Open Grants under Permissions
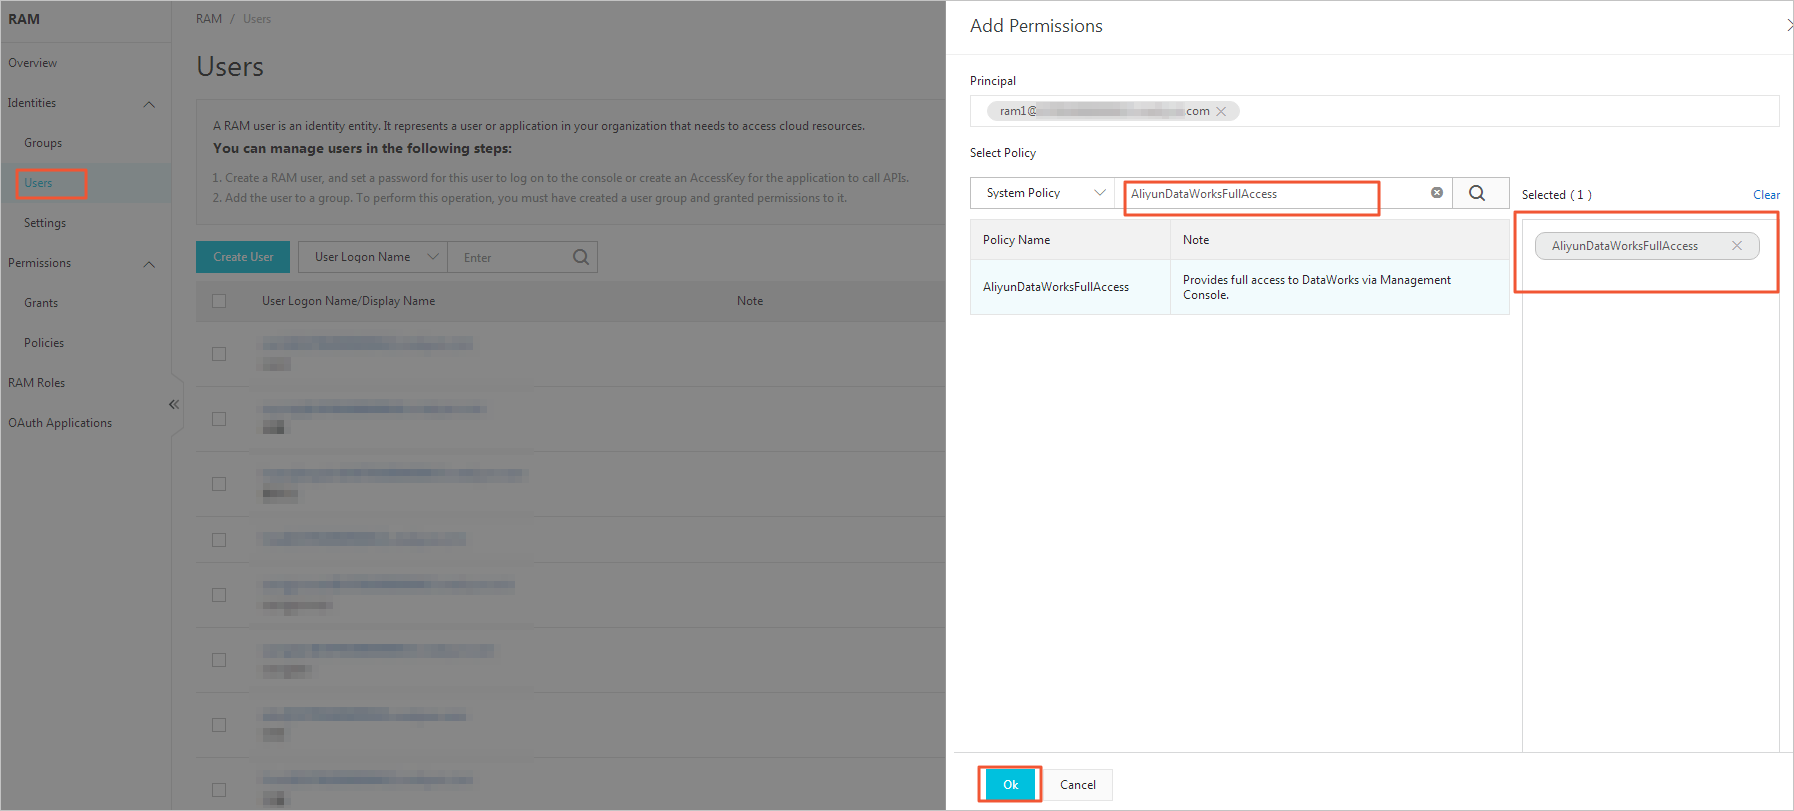This screenshot has width=1794, height=811. (x=41, y=303)
